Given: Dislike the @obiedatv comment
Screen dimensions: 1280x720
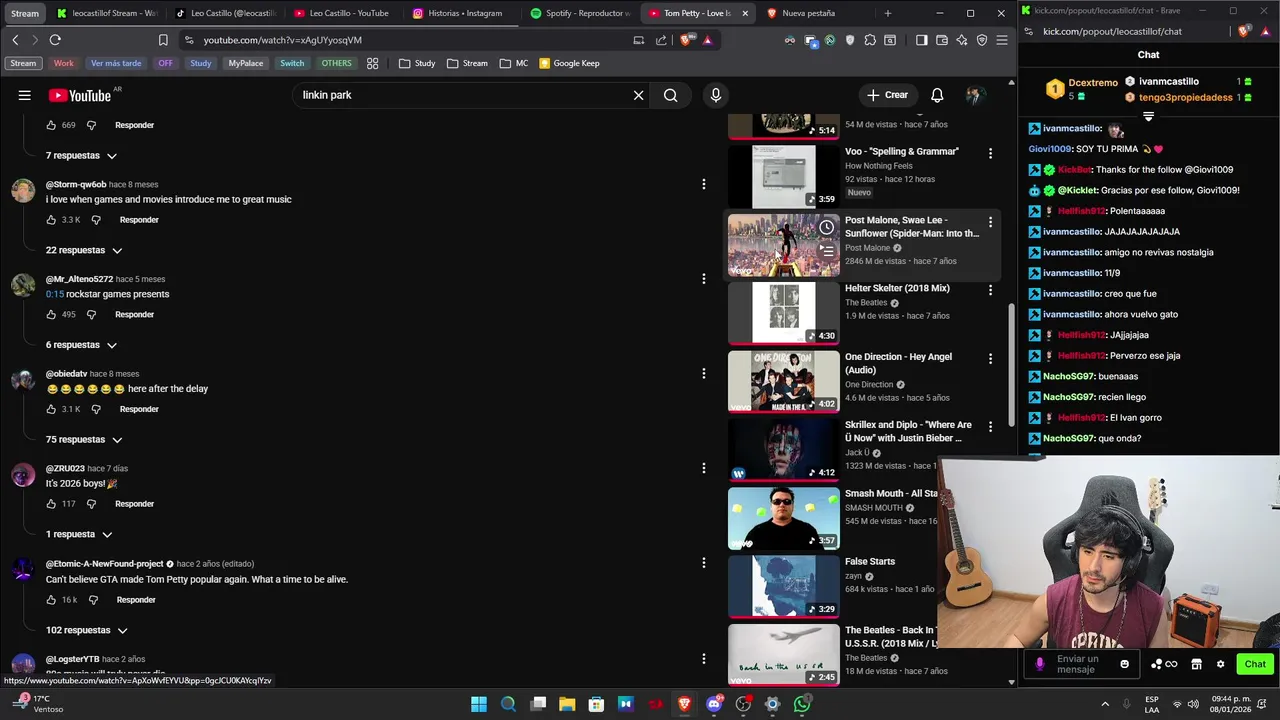Looking at the screenshot, I should pyautogui.click(x=96, y=409).
